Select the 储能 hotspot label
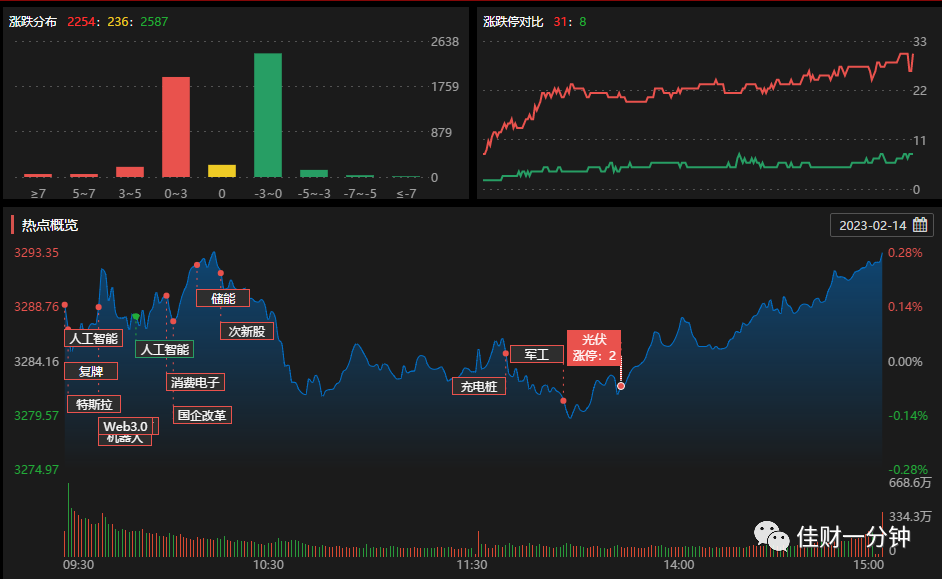The width and height of the screenshot is (942, 579). pyautogui.click(x=223, y=299)
